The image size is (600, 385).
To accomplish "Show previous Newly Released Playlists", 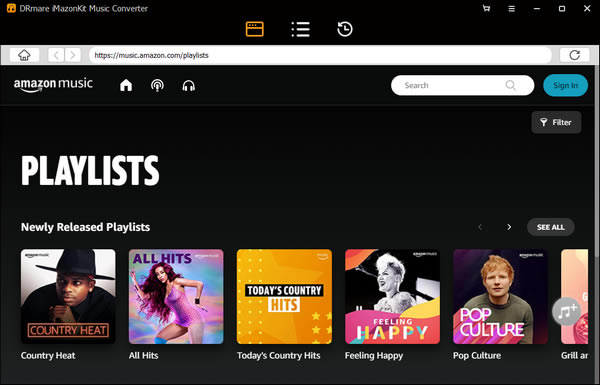I will point(480,227).
